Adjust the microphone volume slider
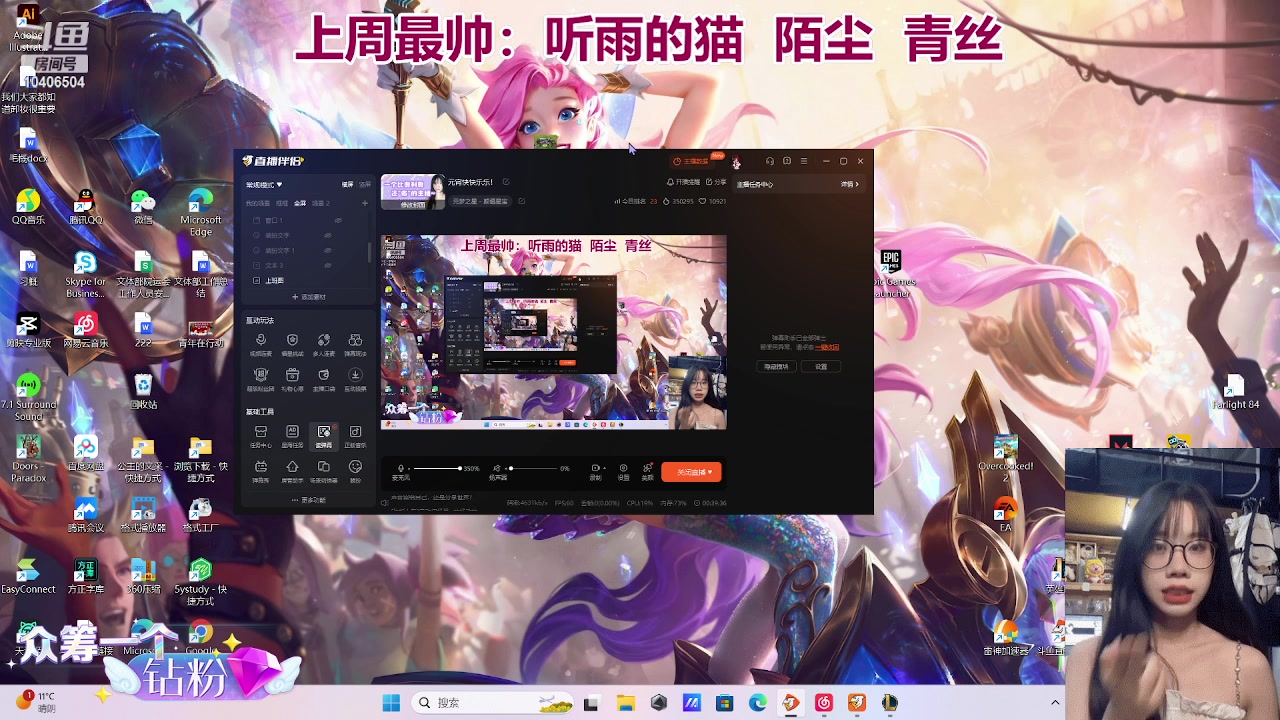Viewport: 1280px width, 720px height. [x=437, y=468]
